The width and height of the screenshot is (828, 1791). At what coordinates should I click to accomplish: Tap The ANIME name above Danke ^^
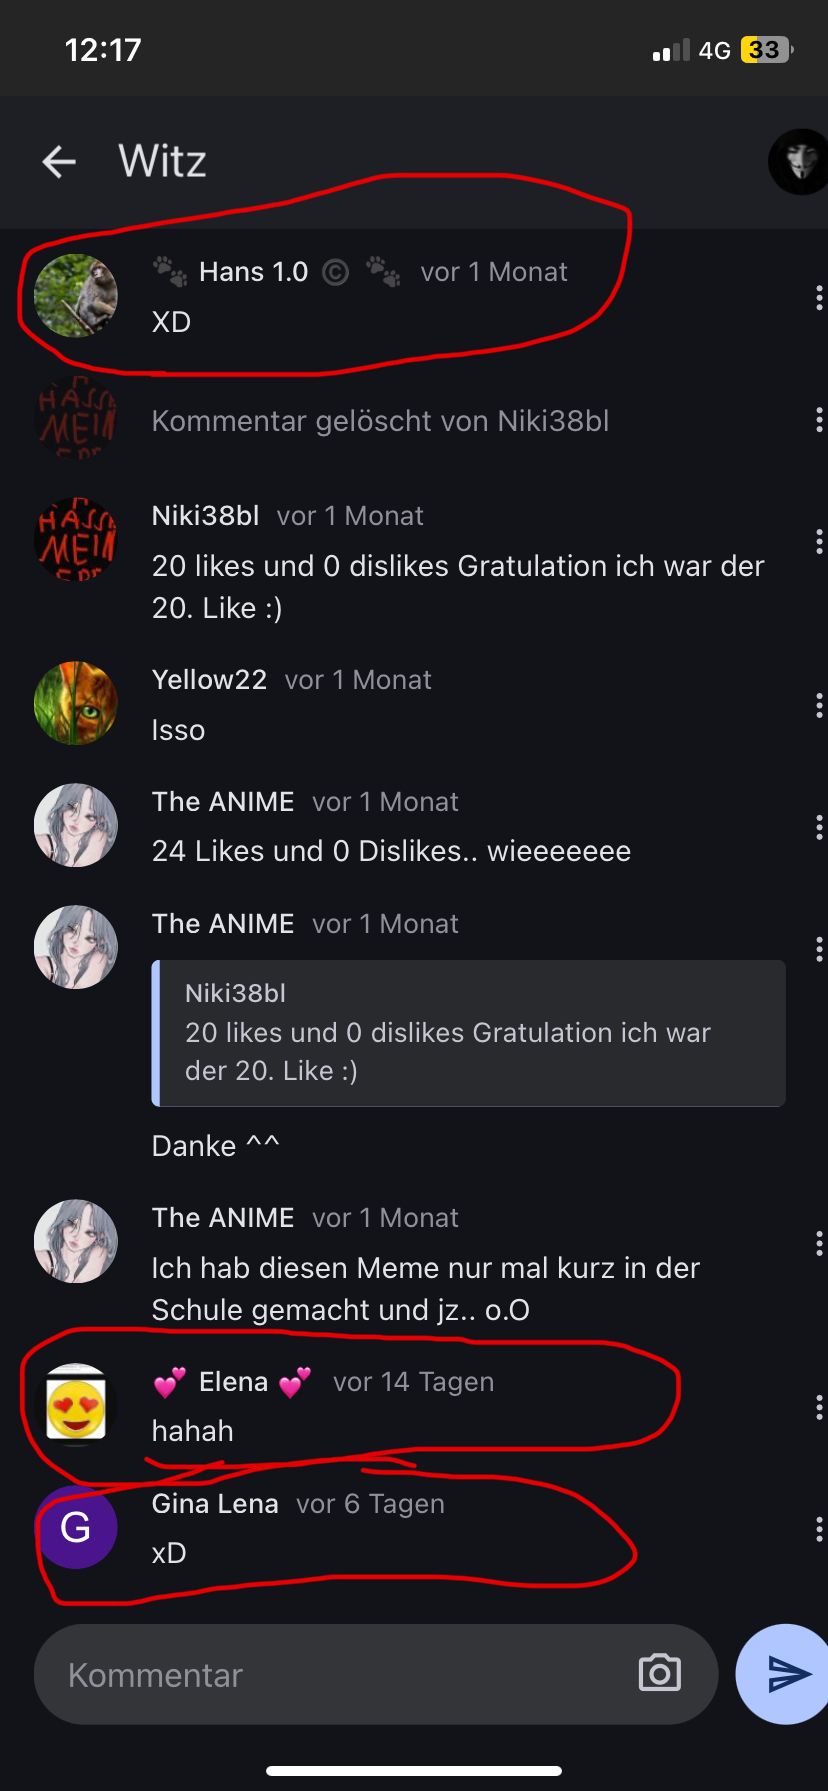click(223, 924)
